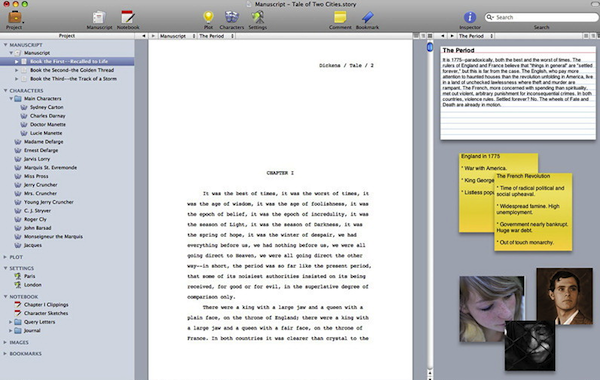
Task: Expand the IMAGES section
Action: pyautogui.click(x=5, y=342)
